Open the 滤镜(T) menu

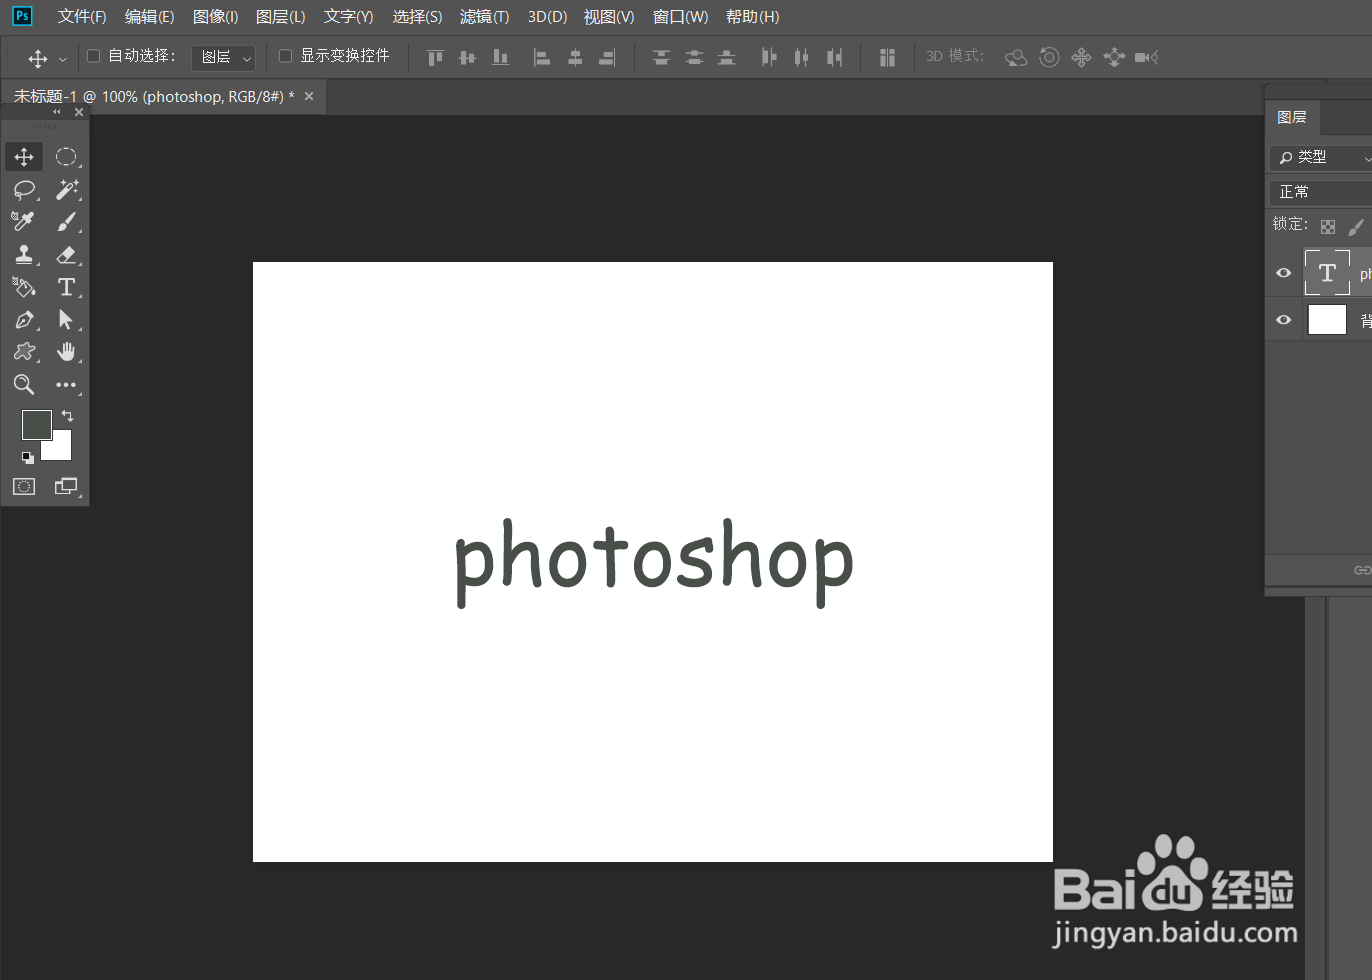484,17
